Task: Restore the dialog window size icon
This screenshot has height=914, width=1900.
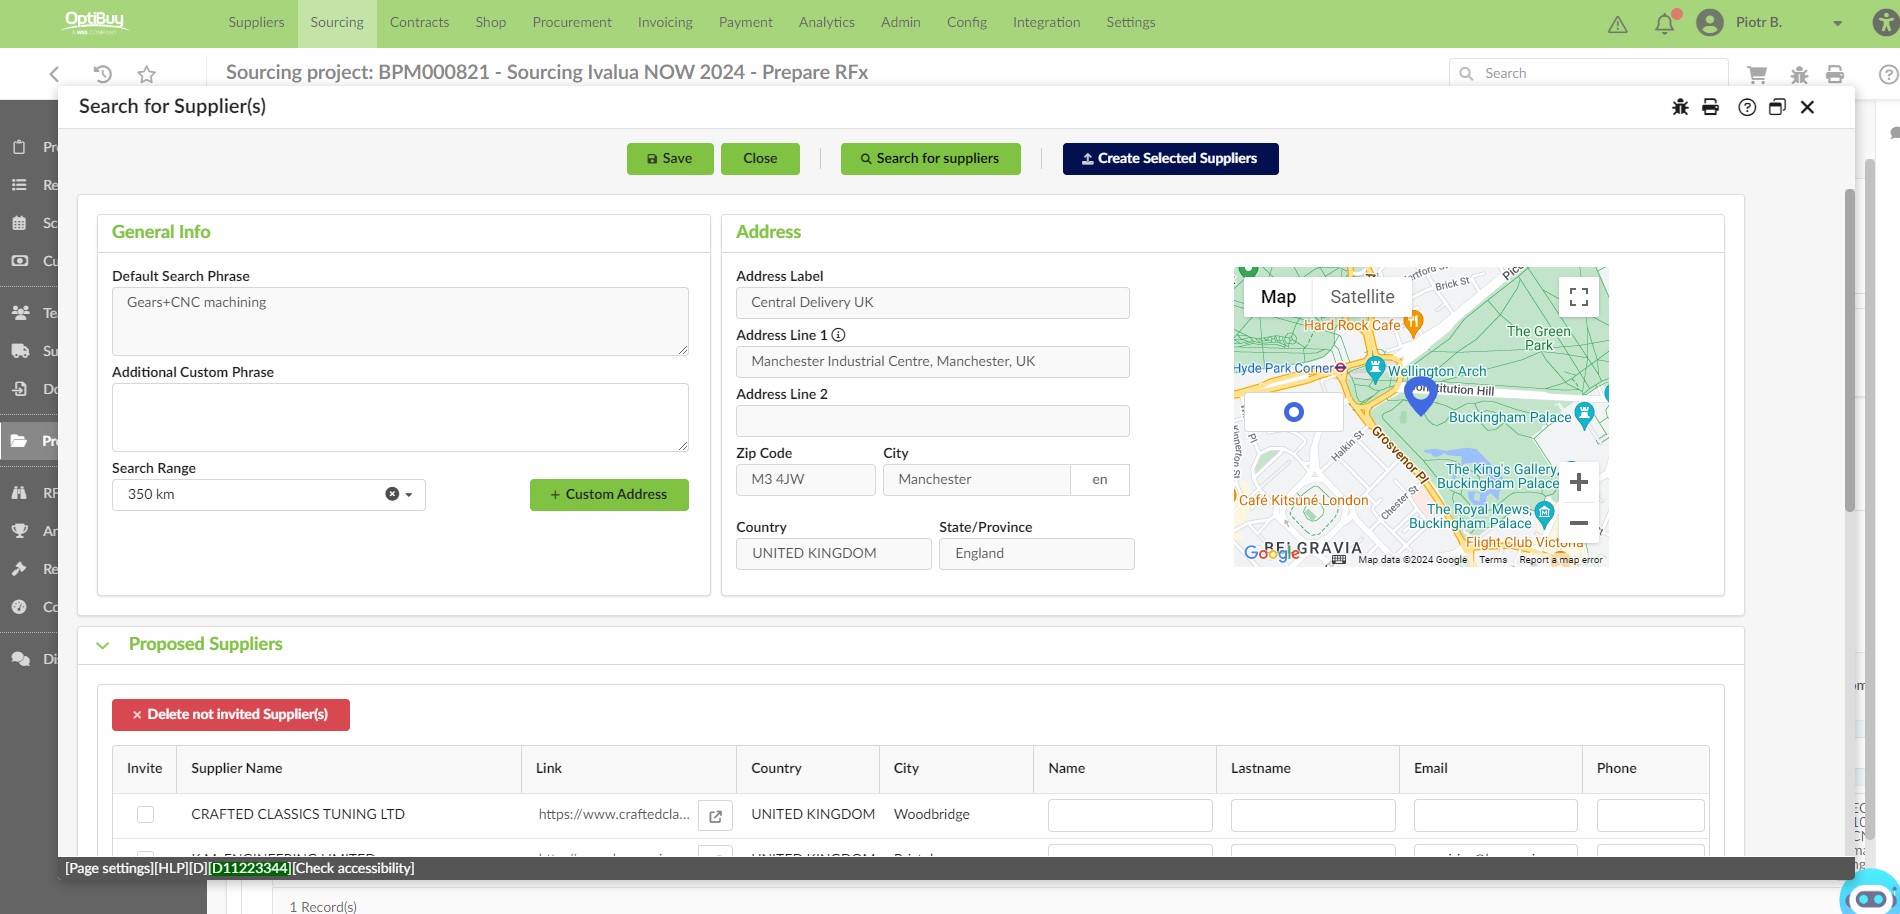Action: pos(1777,107)
